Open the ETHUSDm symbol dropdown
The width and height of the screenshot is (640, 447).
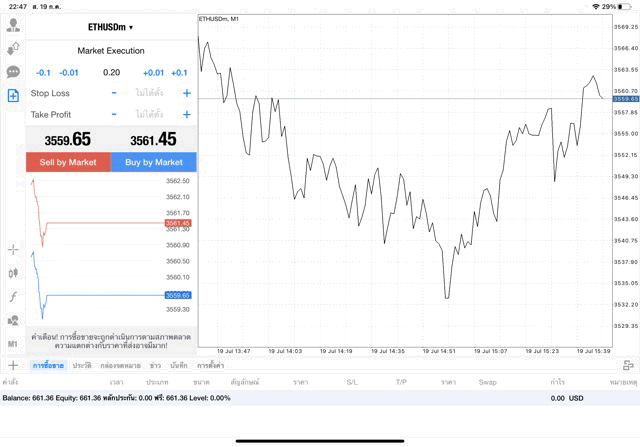tap(111, 27)
